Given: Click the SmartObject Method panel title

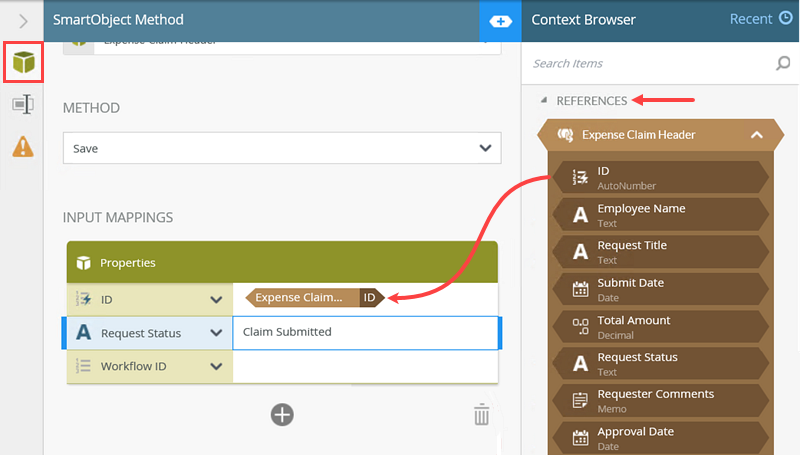Looking at the screenshot, I should [118, 19].
